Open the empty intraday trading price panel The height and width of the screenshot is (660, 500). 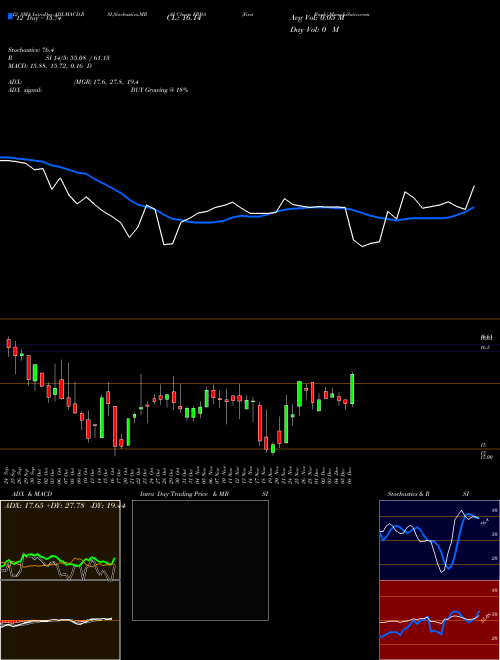click(200, 560)
